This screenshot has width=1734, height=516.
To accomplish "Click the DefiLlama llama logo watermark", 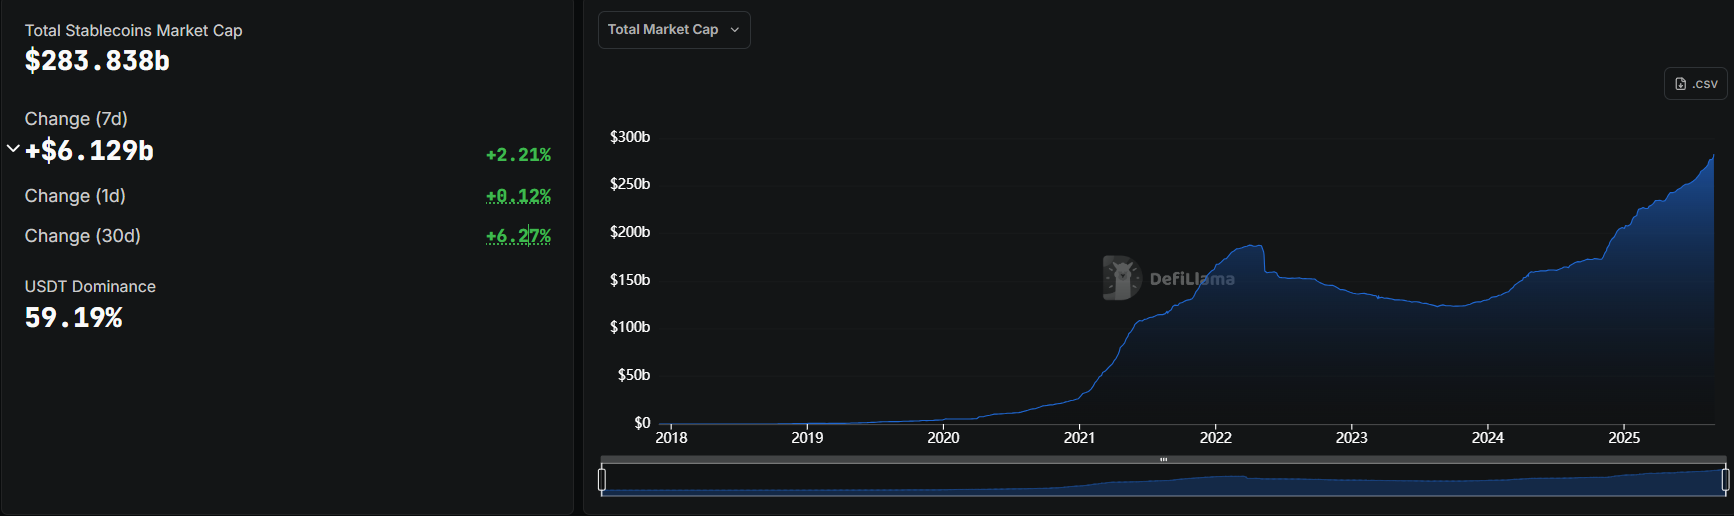I will pos(1121,278).
